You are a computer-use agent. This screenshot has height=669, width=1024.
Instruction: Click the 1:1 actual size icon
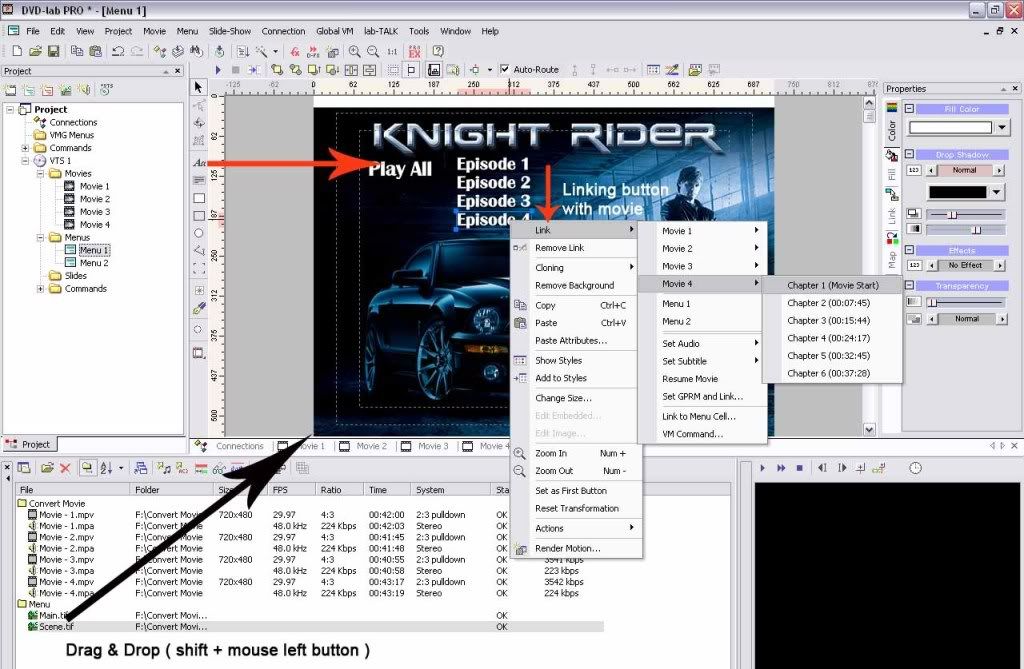(392, 51)
